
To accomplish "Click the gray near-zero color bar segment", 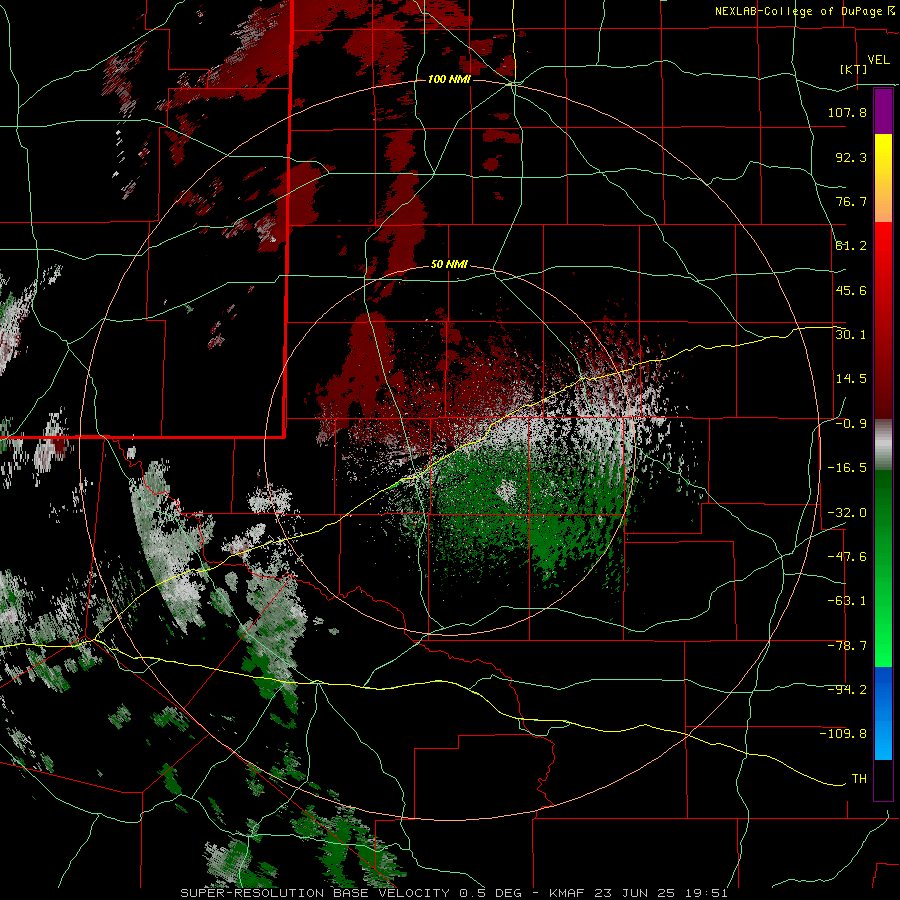I will (x=883, y=445).
